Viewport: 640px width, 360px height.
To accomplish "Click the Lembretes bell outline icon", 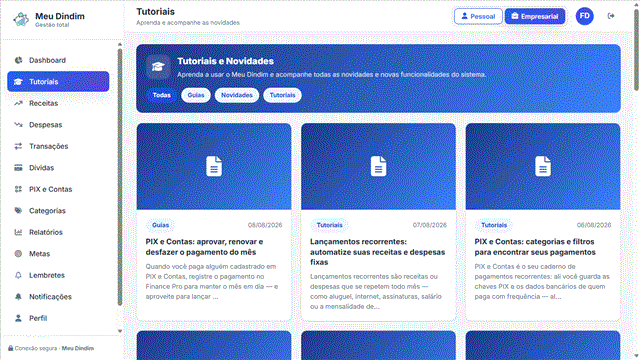I will (18, 275).
